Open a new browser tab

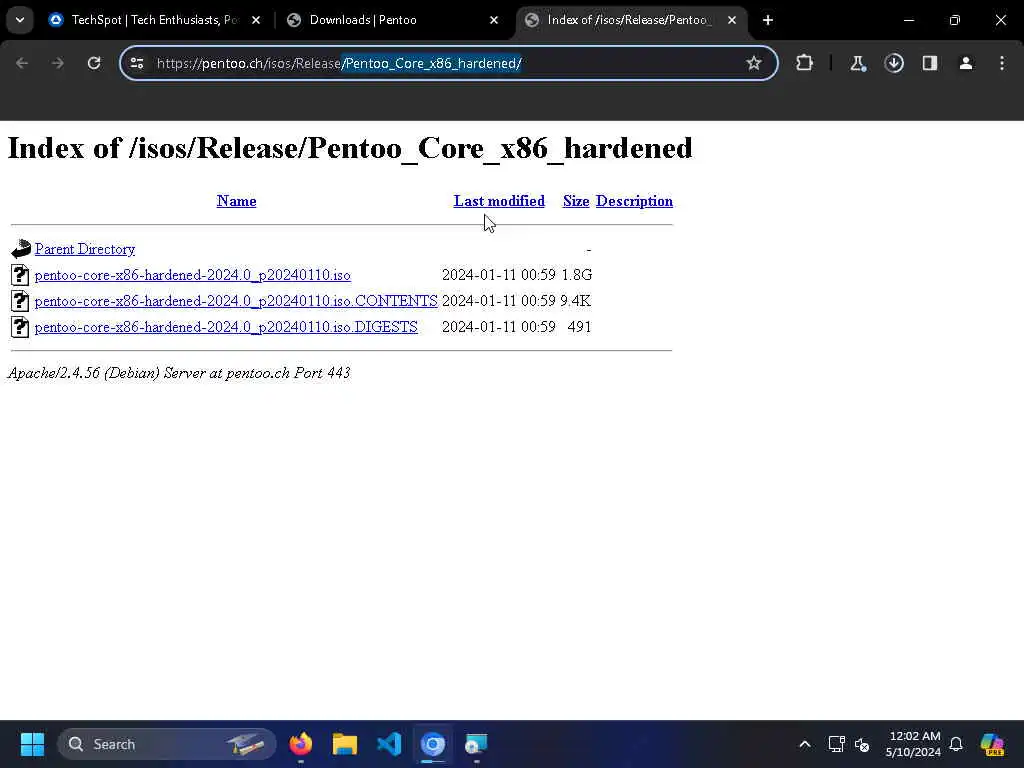coord(768,20)
